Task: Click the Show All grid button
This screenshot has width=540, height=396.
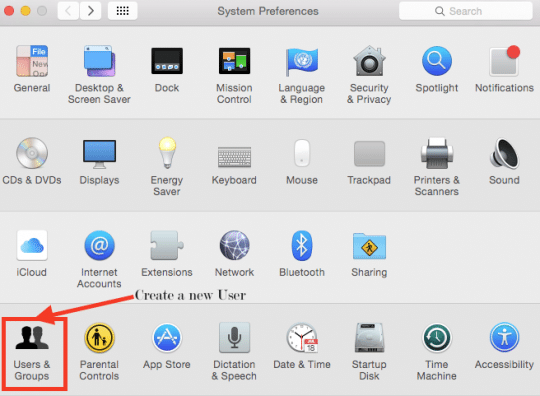Action: pos(123,11)
